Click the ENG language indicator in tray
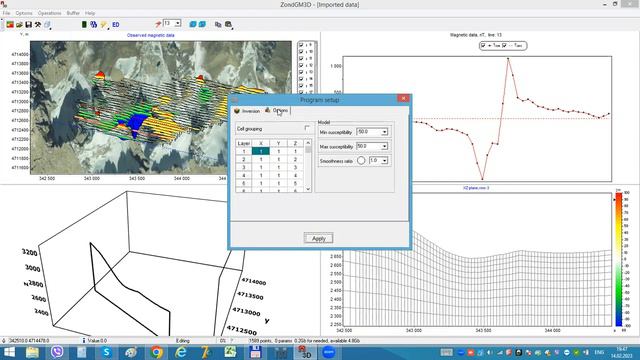The image size is (640, 360). click(x=599, y=352)
